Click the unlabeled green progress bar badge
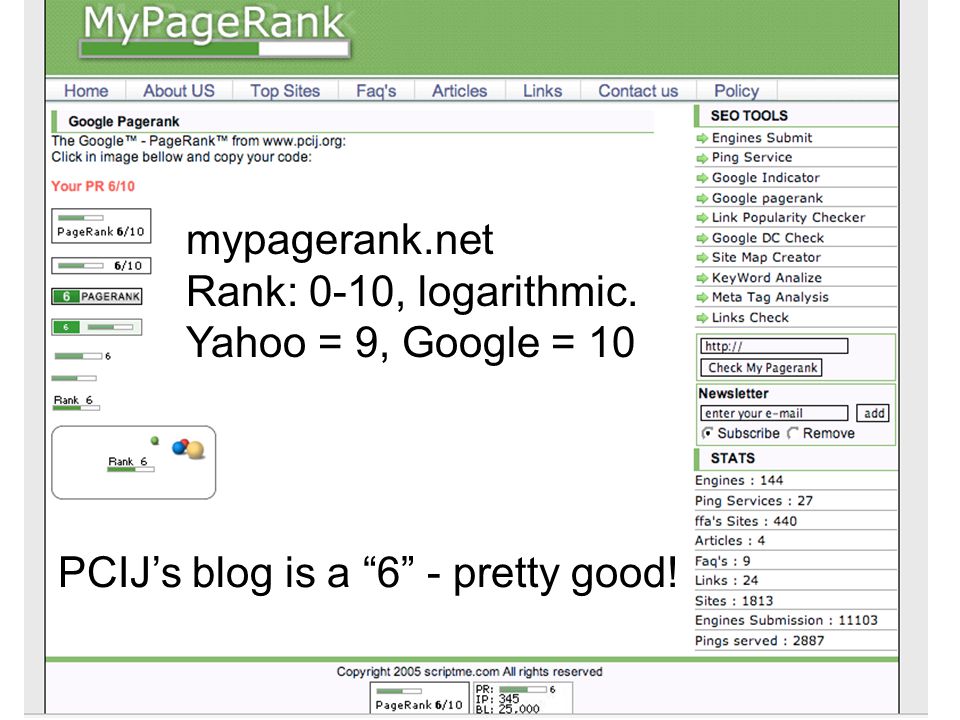This screenshot has height=720, width=960. tap(74, 378)
